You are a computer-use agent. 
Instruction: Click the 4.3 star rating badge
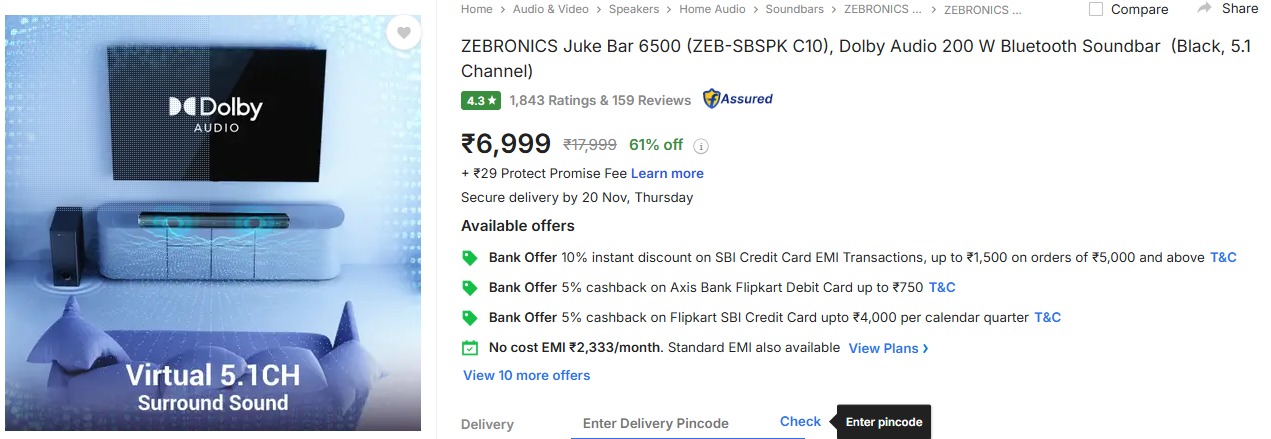481,100
